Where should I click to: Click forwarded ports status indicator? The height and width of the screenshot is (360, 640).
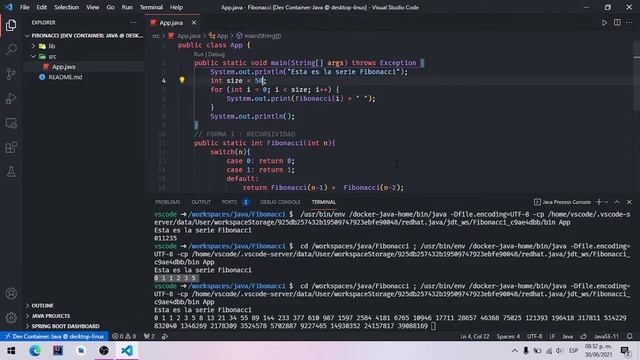click(149, 336)
